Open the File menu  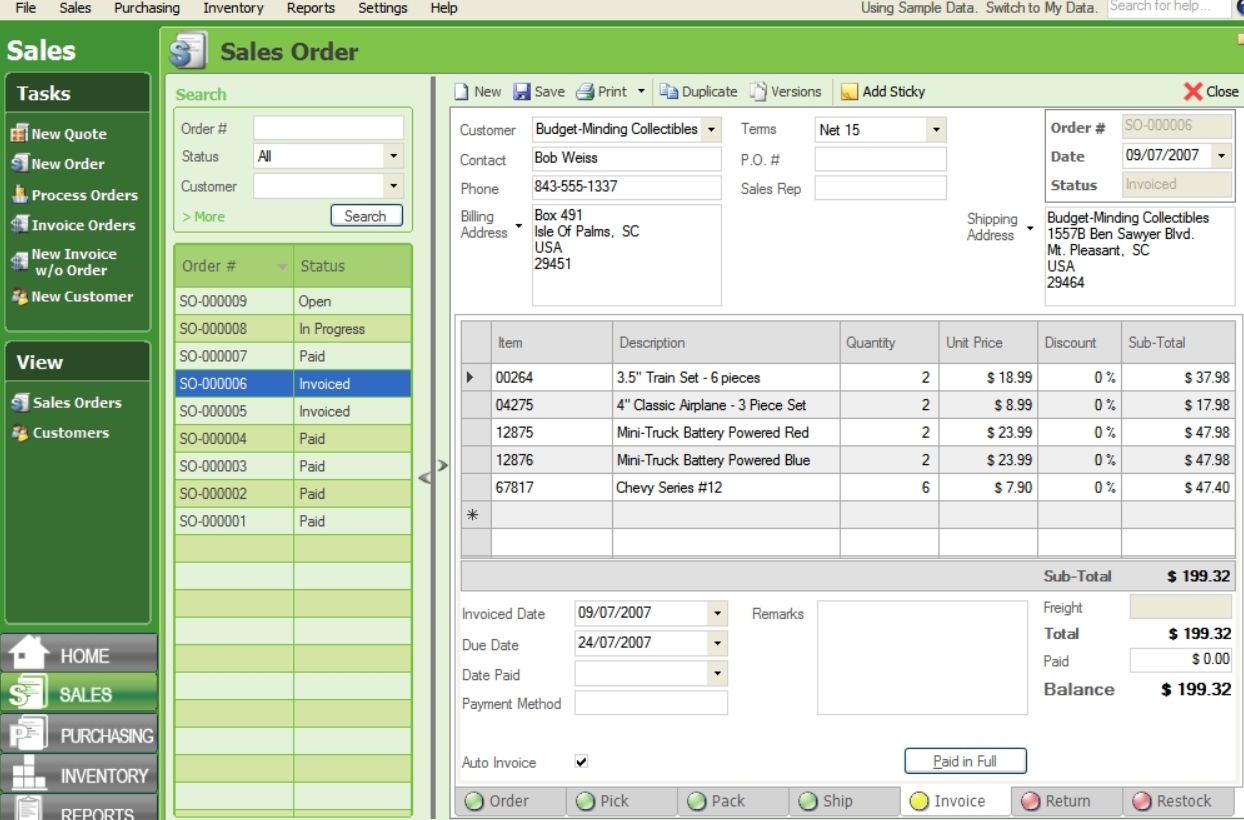point(25,8)
